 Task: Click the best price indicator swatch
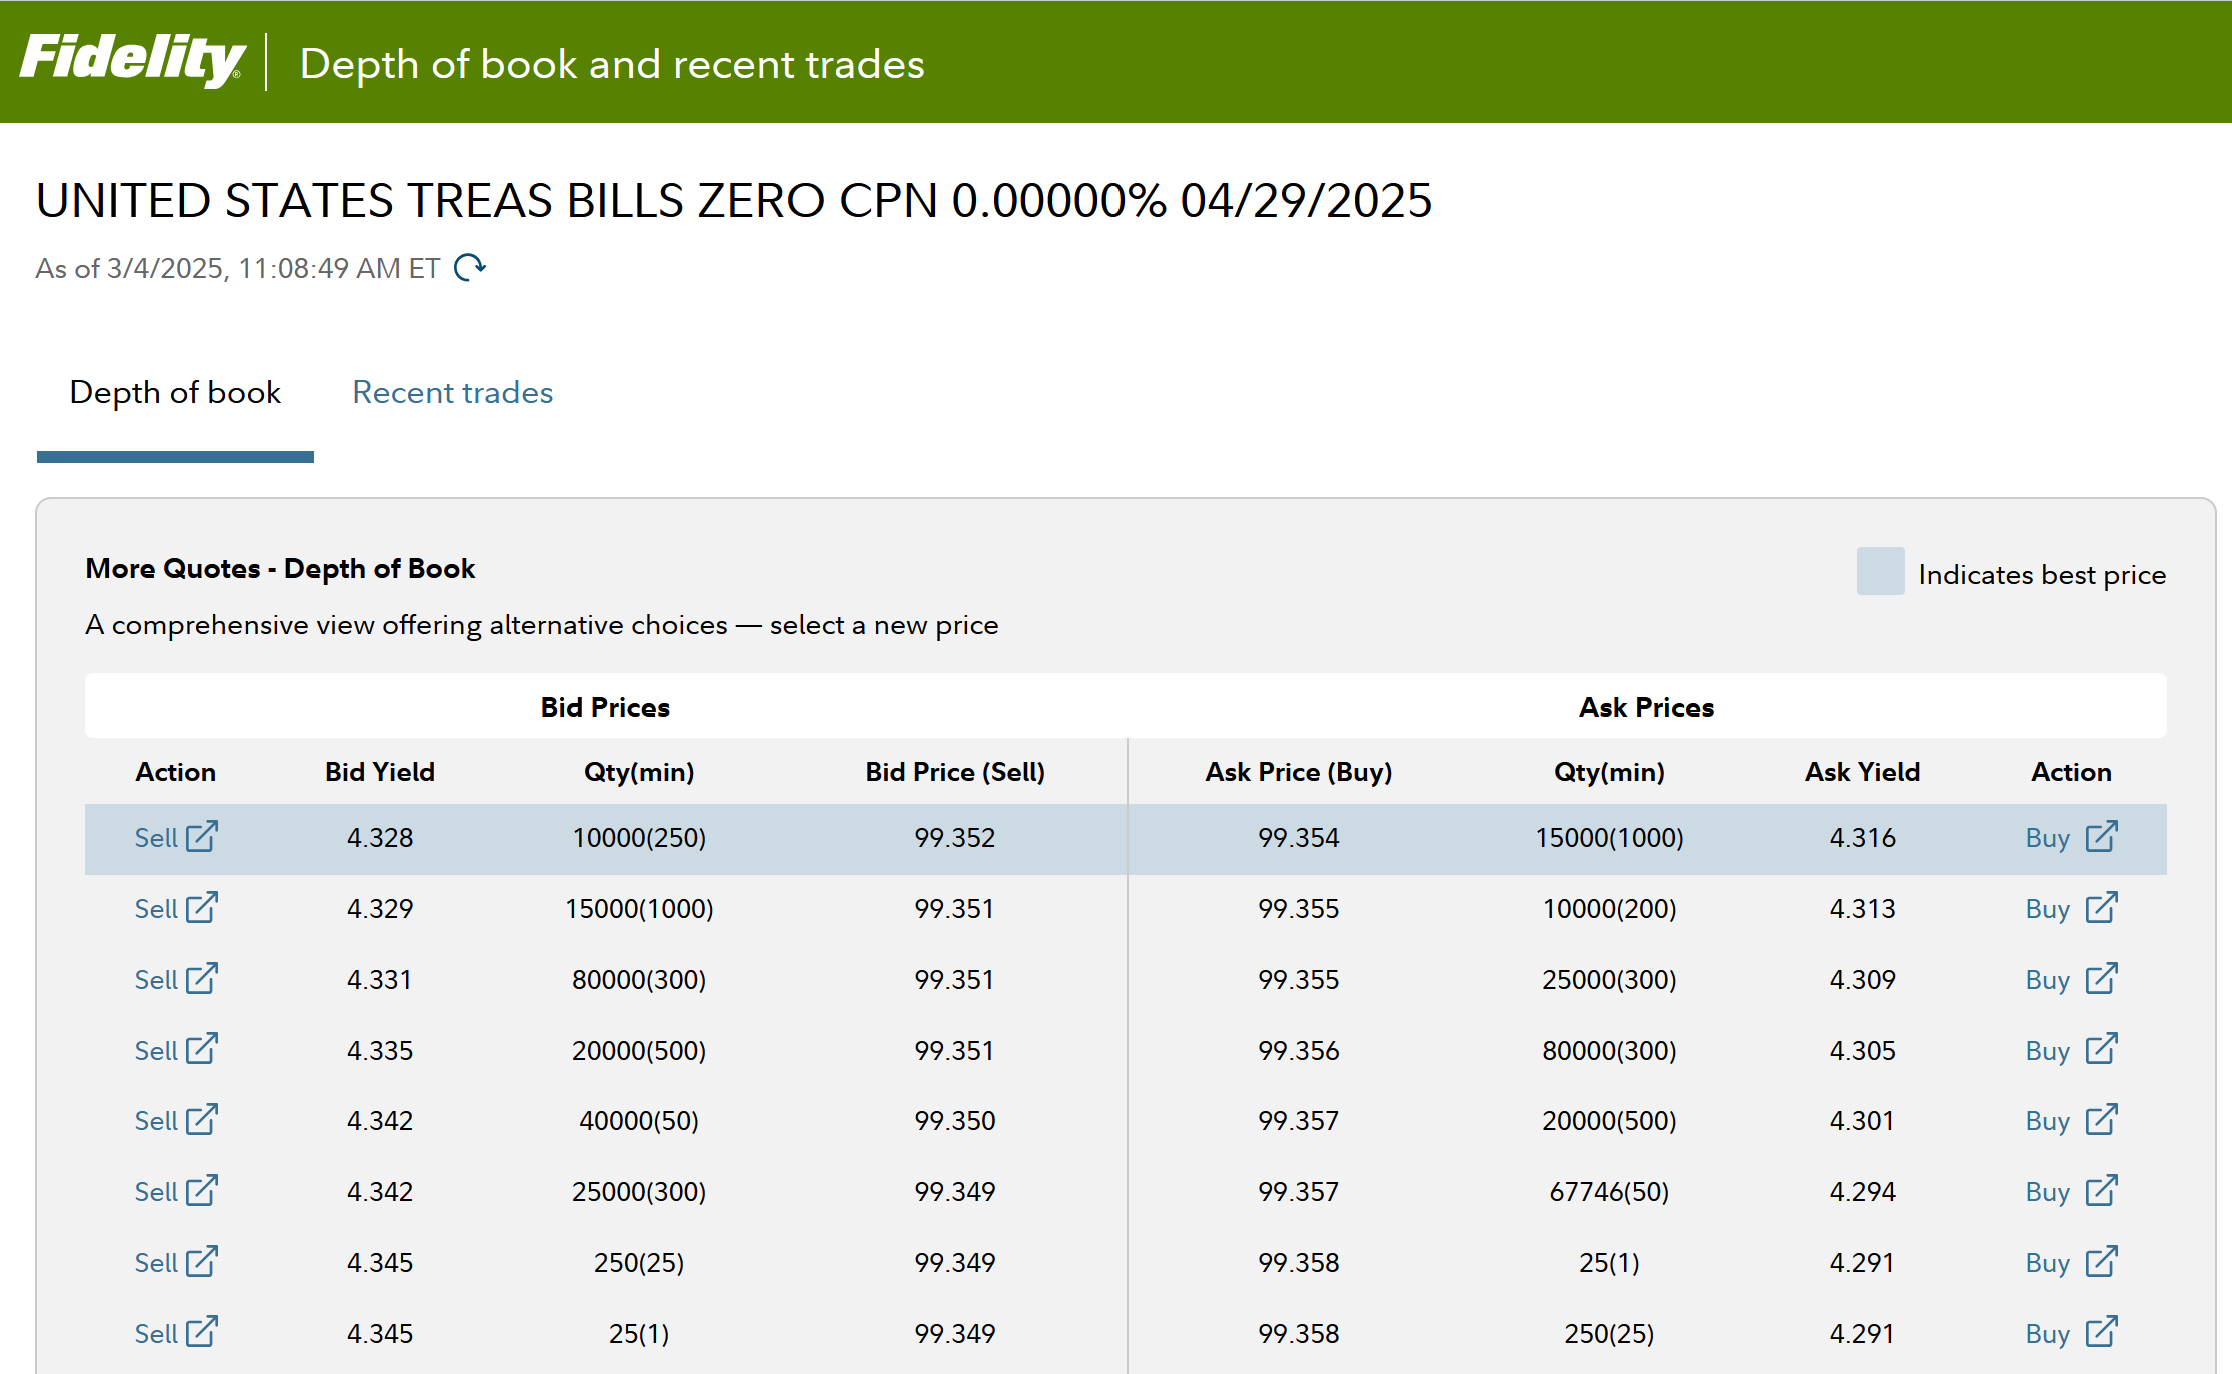click(x=1880, y=572)
